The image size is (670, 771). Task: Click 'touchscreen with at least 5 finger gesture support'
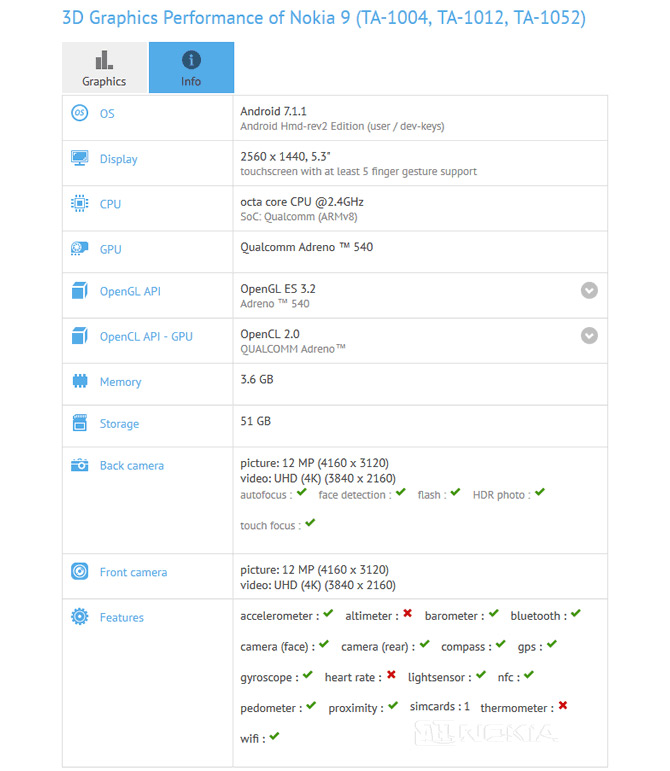[358, 172]
